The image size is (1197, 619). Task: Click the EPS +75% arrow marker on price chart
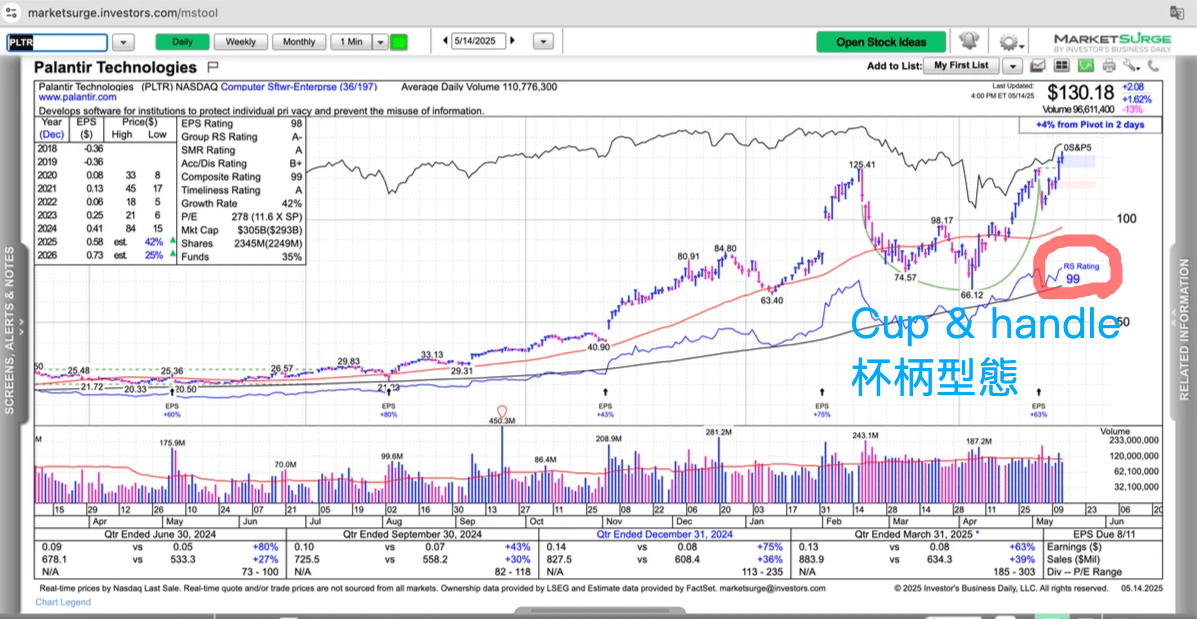click(821, 392)
